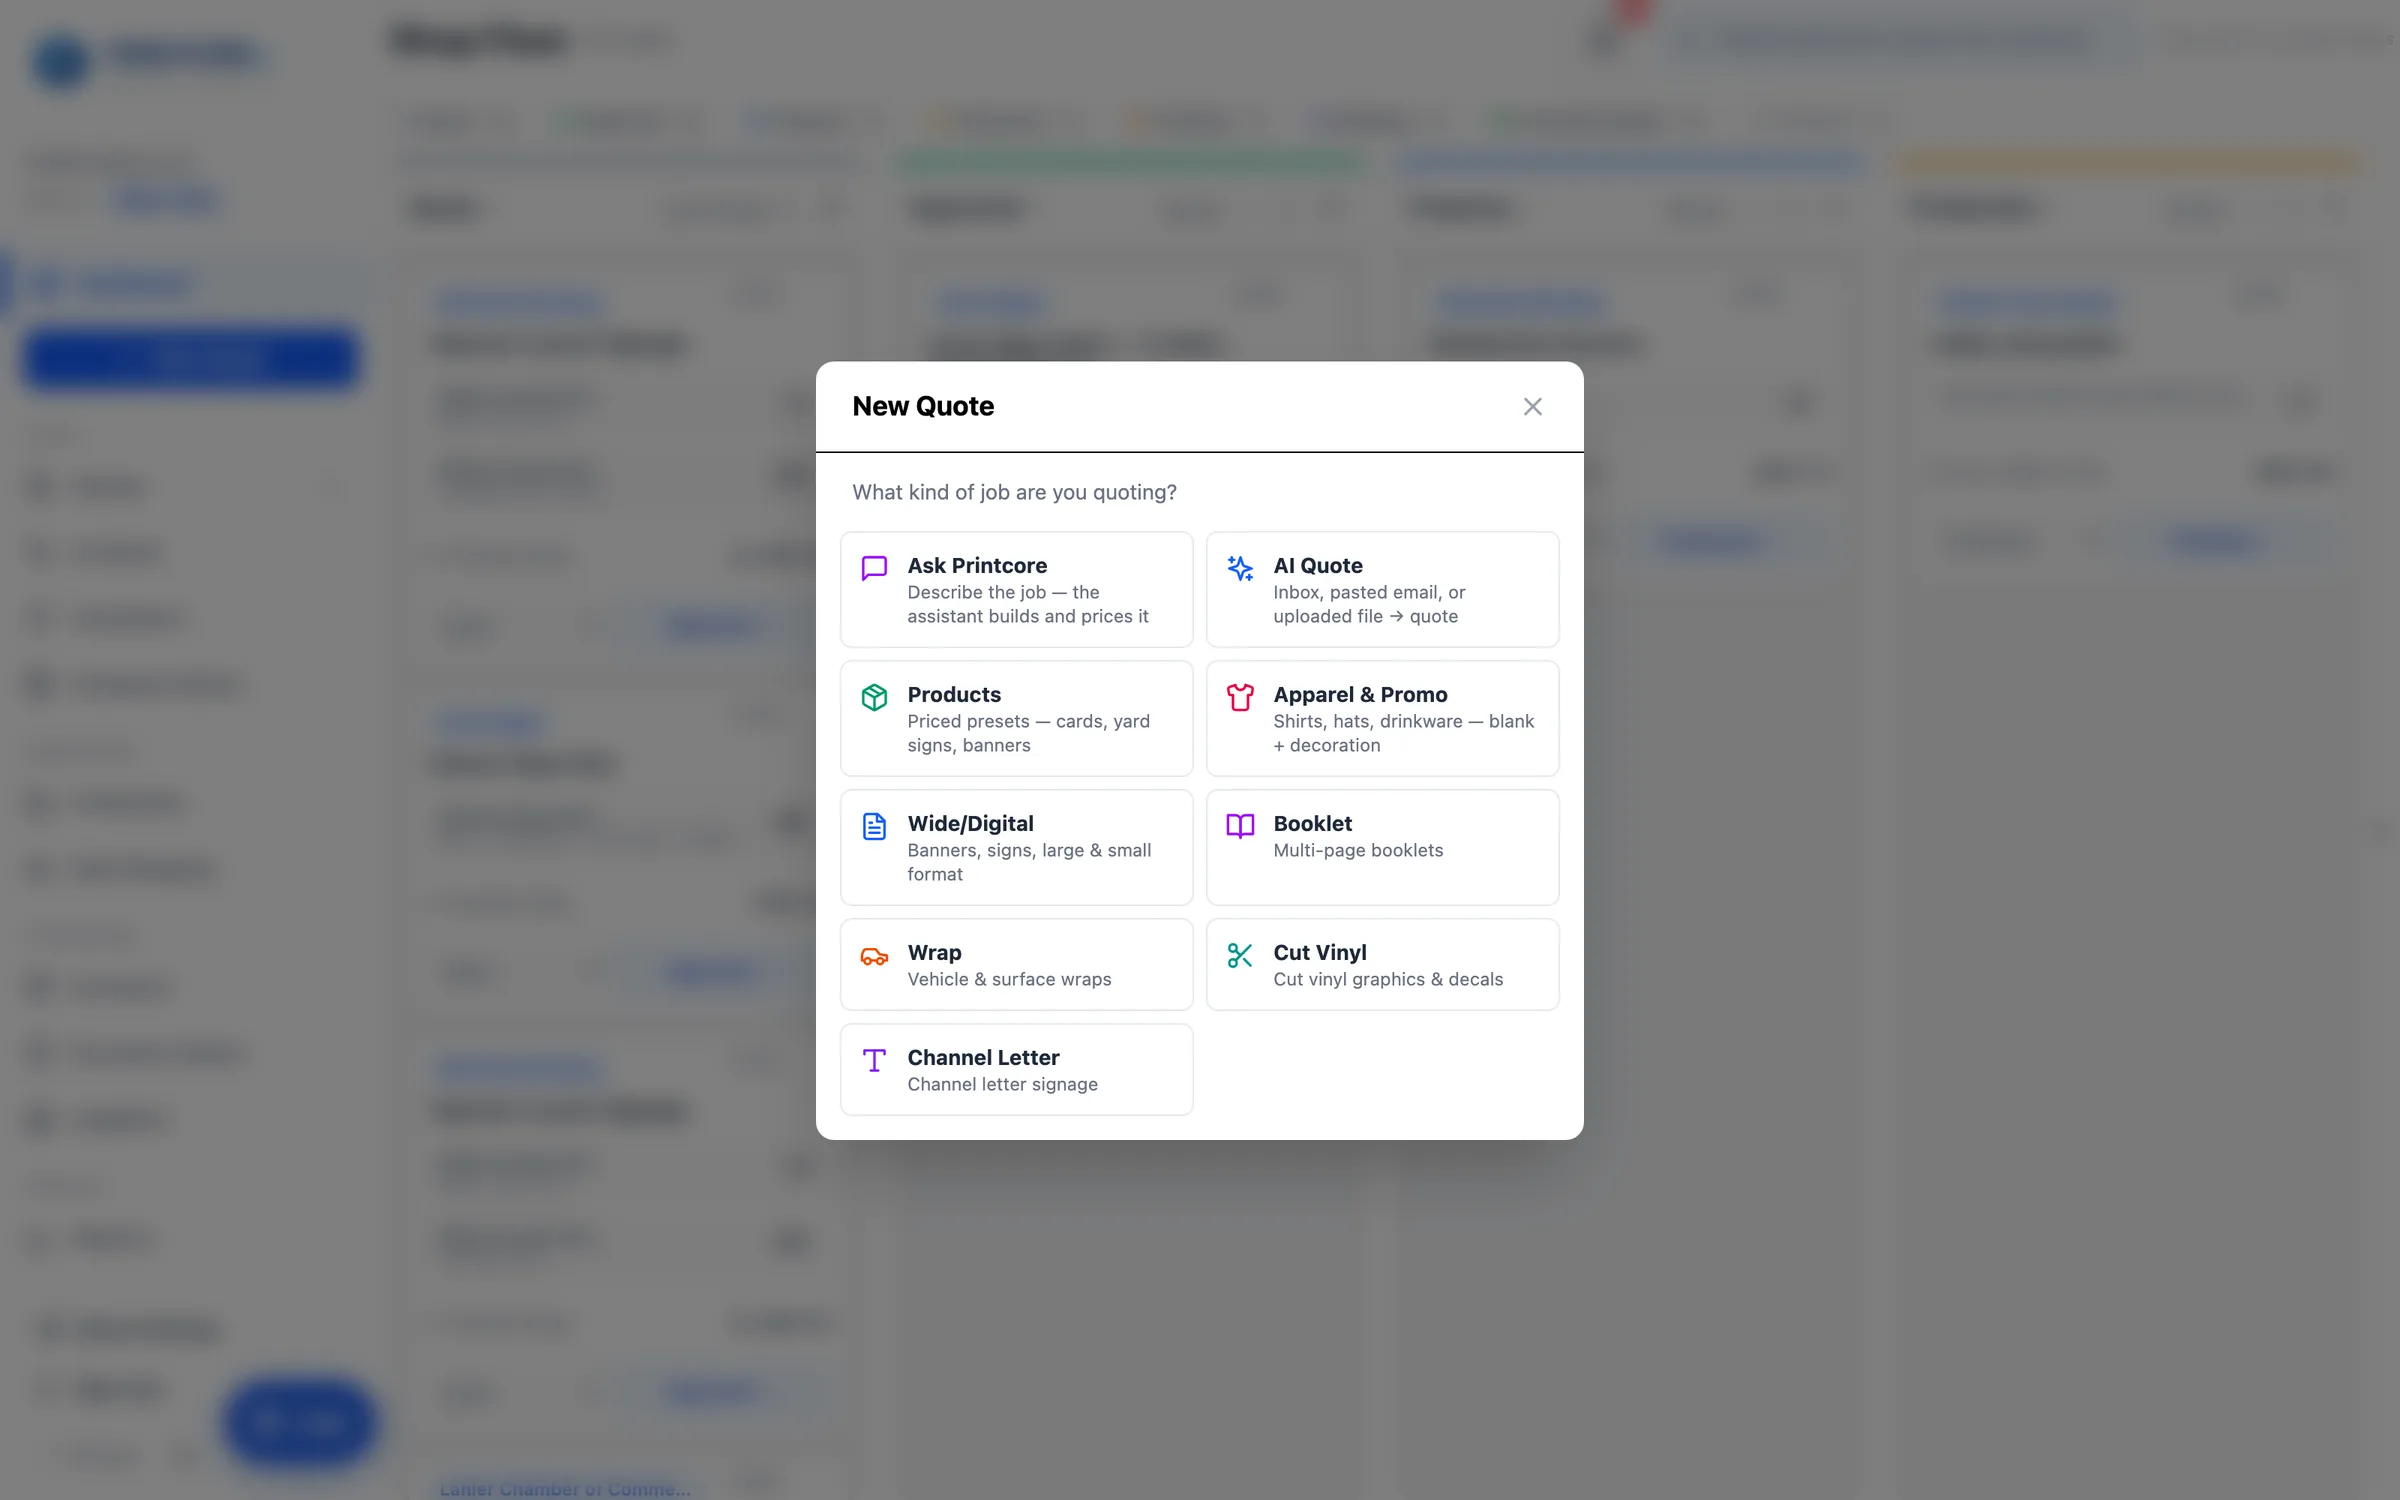2400x1500 pixels.
Task: Click the Wrap vehicle icon
Action: pos(874,956)
